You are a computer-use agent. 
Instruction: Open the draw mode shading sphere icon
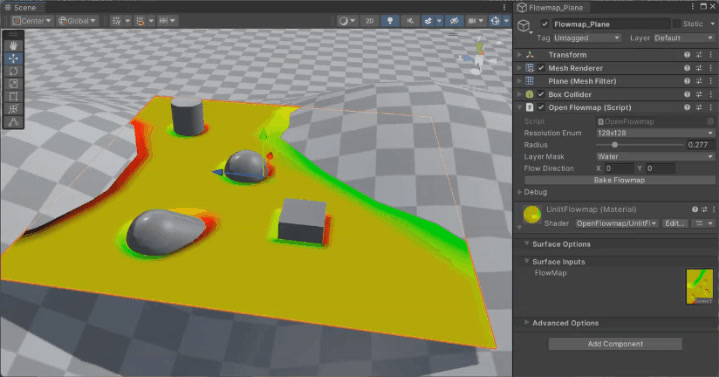(343, 21)
